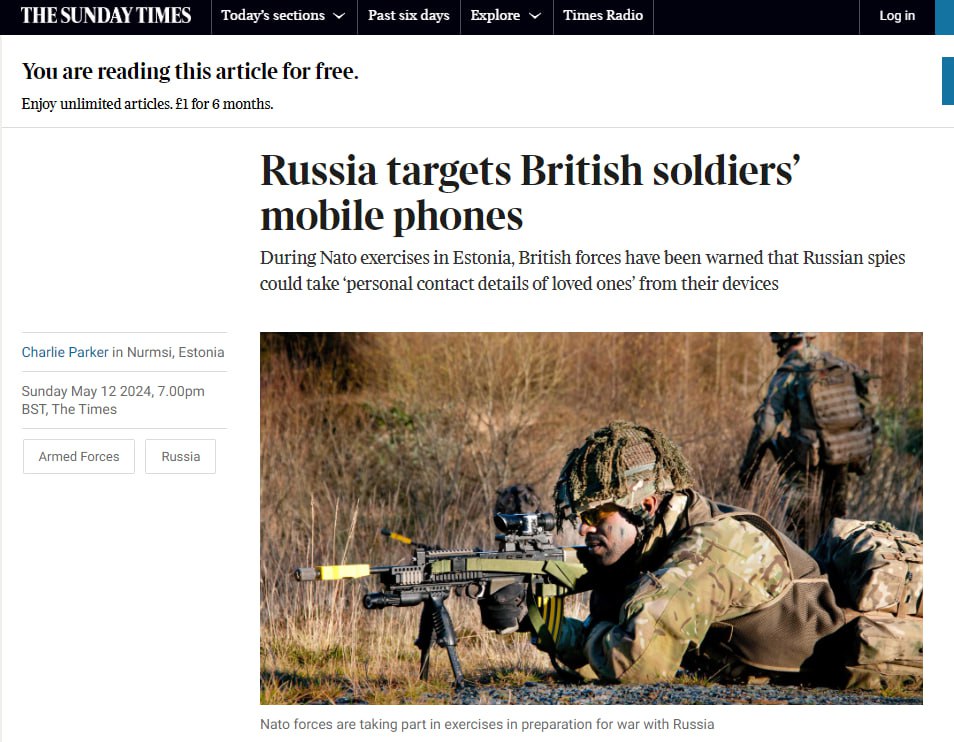Select the Russia topic tag
The image size is (954, 742).
181,456
